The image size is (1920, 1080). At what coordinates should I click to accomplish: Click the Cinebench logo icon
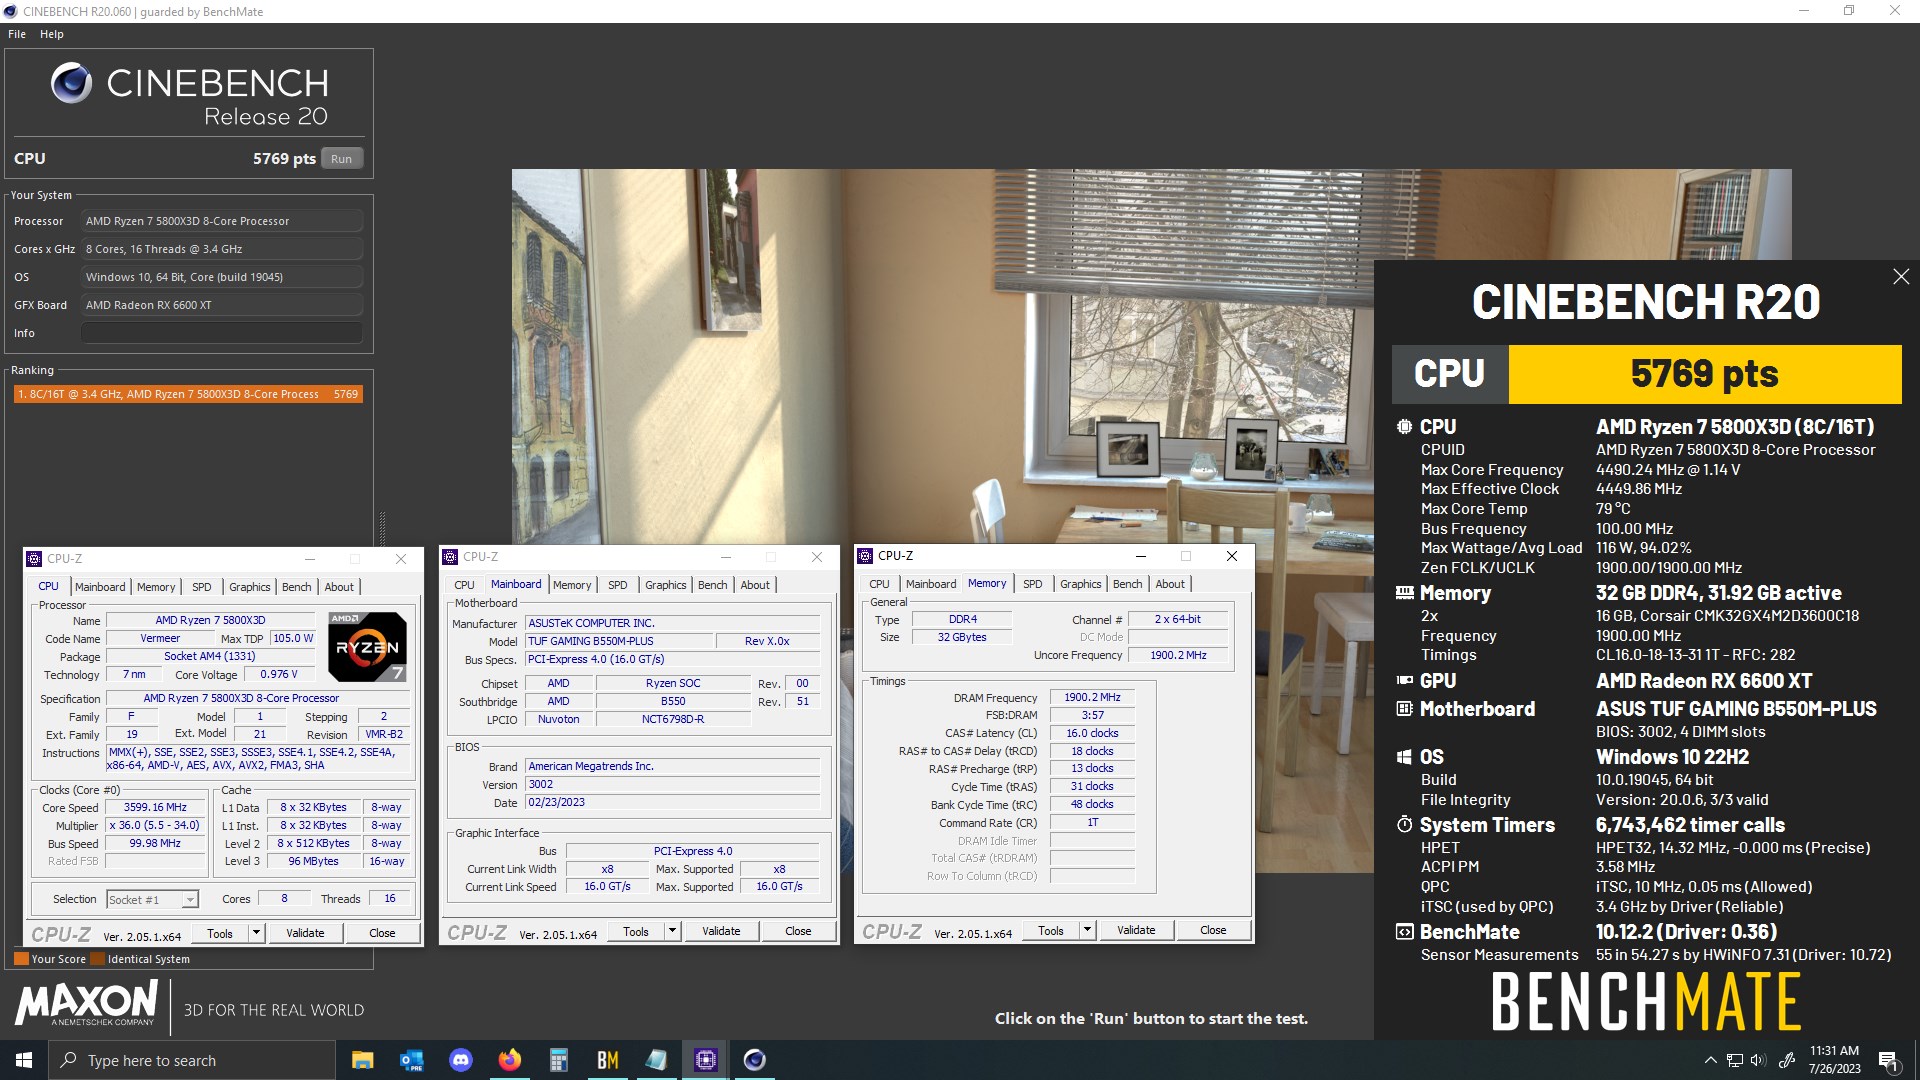(x=71, y=83)
